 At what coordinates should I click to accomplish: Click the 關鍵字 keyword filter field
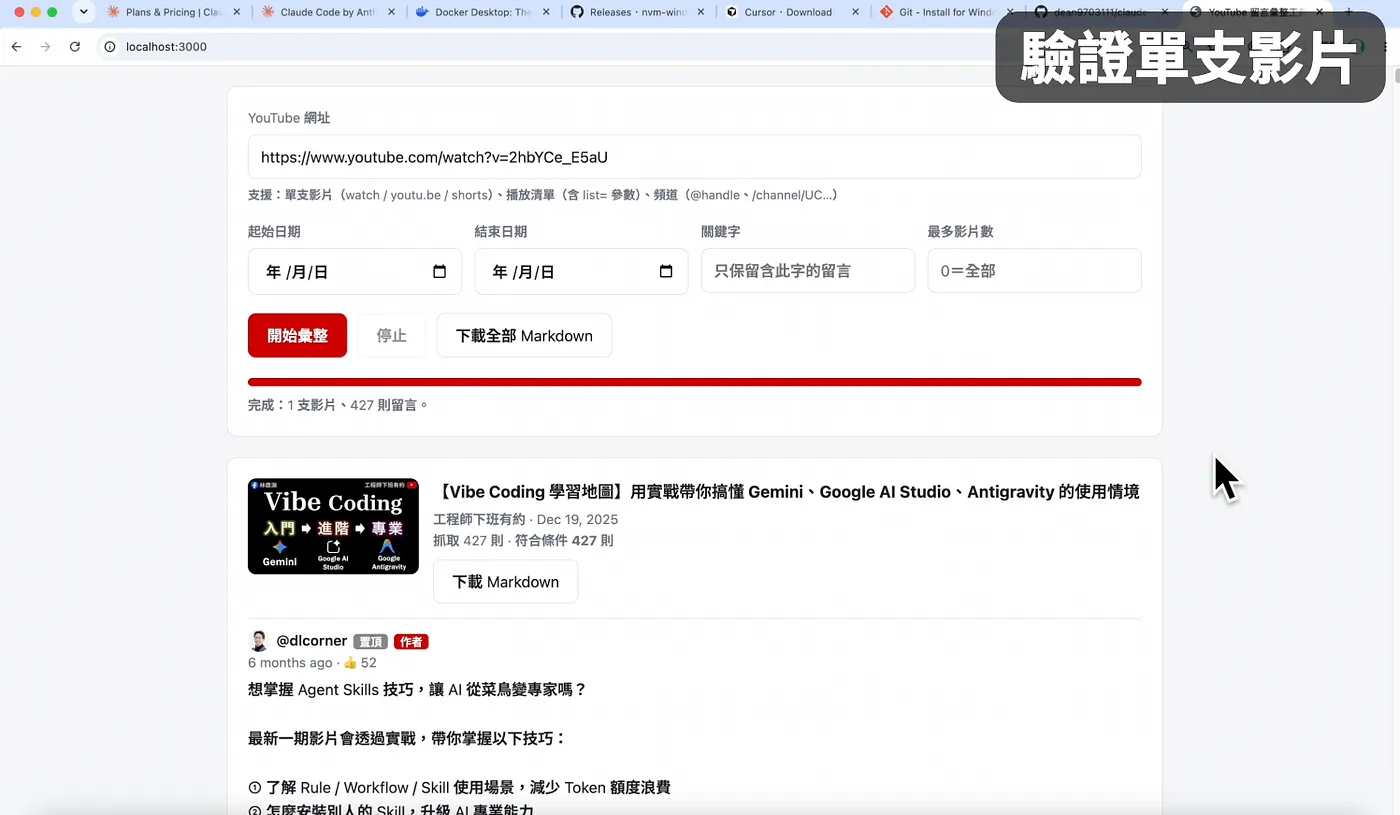click(x=808, y=271)
